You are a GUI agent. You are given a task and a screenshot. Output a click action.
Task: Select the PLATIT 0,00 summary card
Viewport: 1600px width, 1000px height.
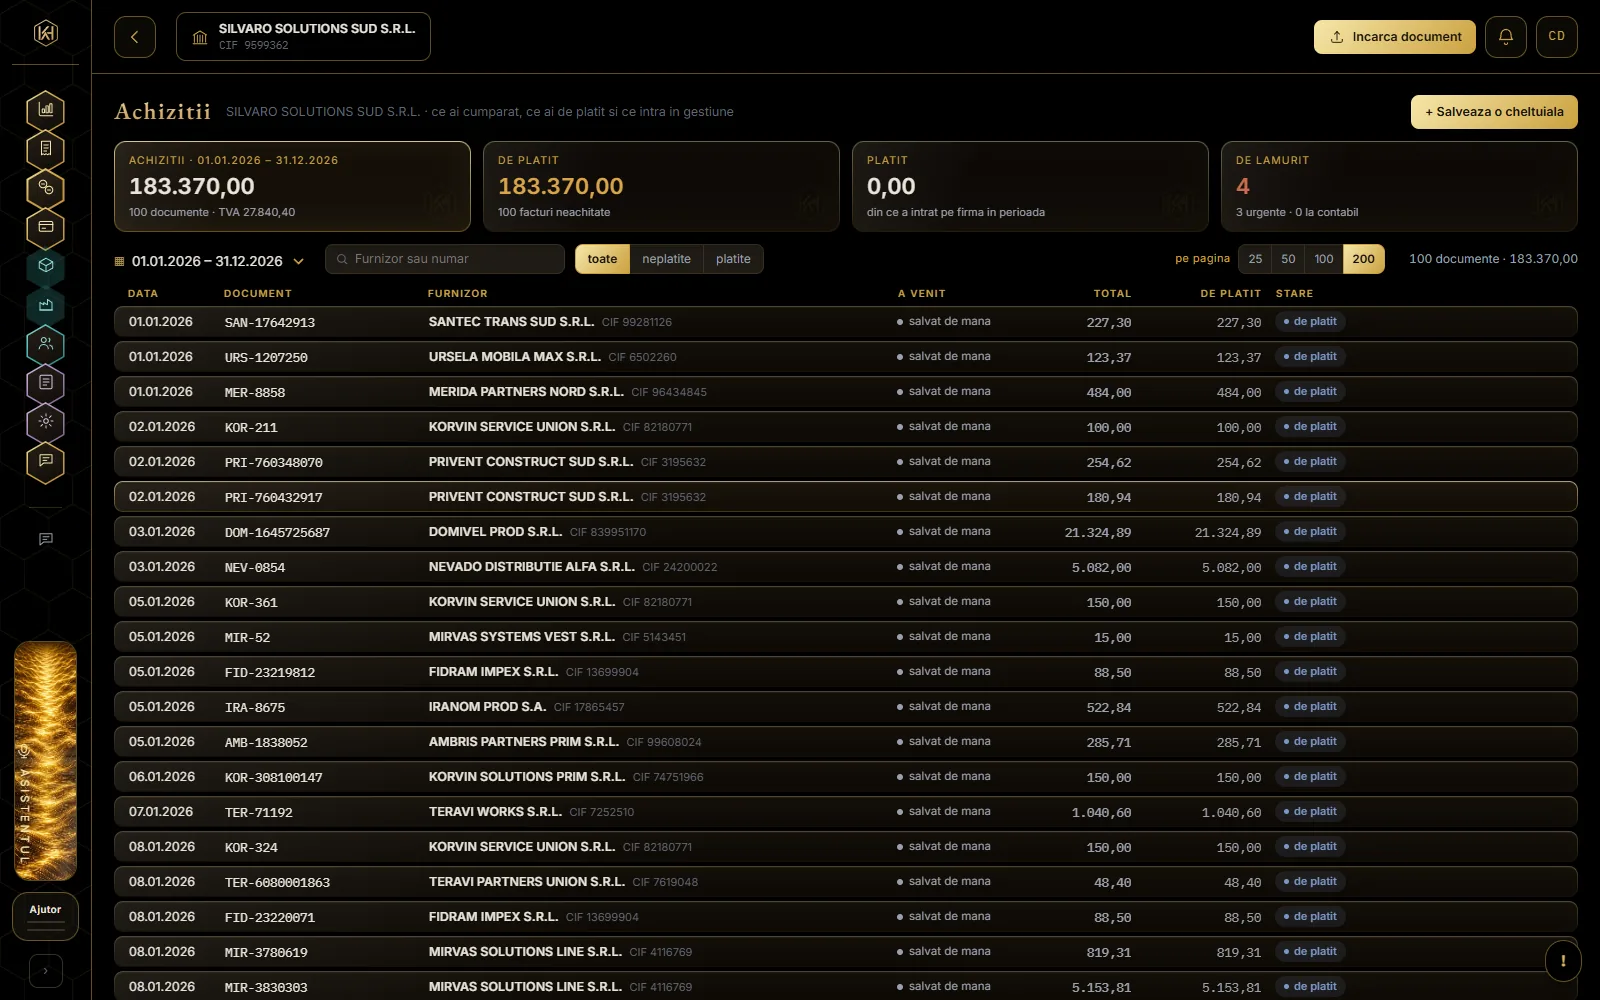click(x=1030, y=186)
